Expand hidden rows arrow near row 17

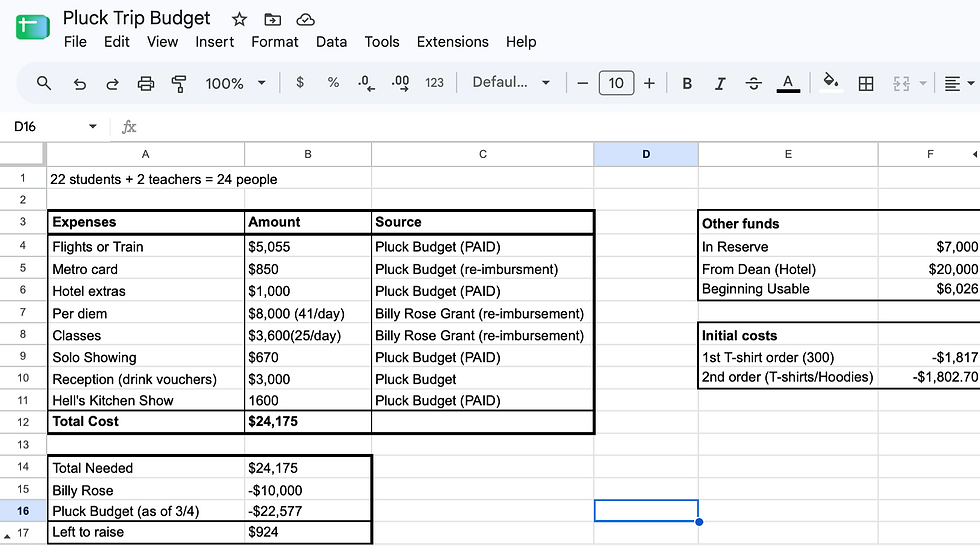click(x=7, y=537)
